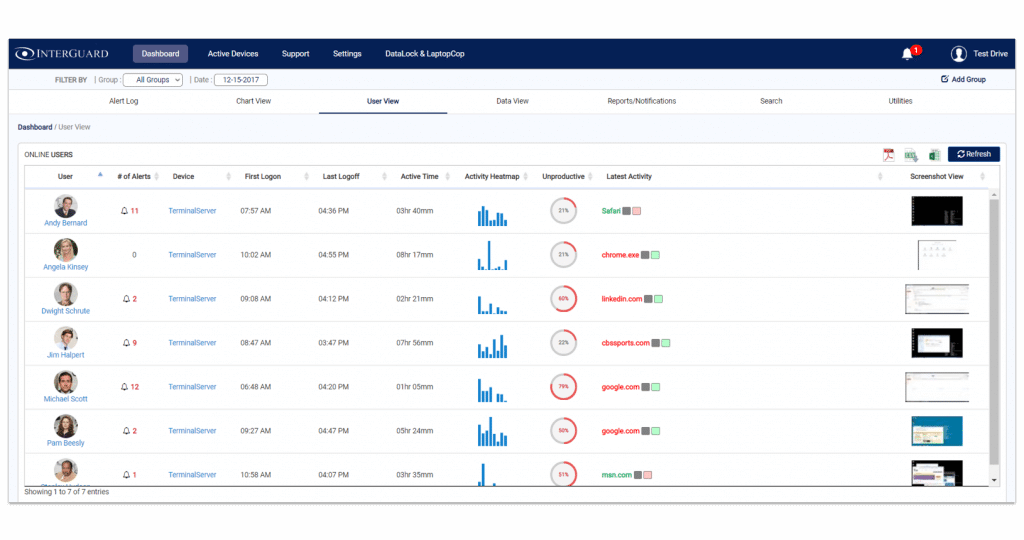Export the table as CSV

pyautogui.click(x=911, y=155)
